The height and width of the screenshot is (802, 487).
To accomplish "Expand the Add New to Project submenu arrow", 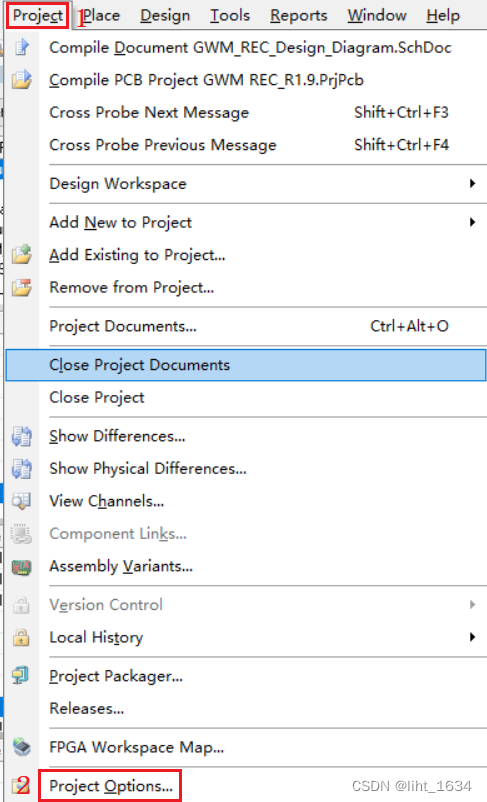I will point(472,222).
